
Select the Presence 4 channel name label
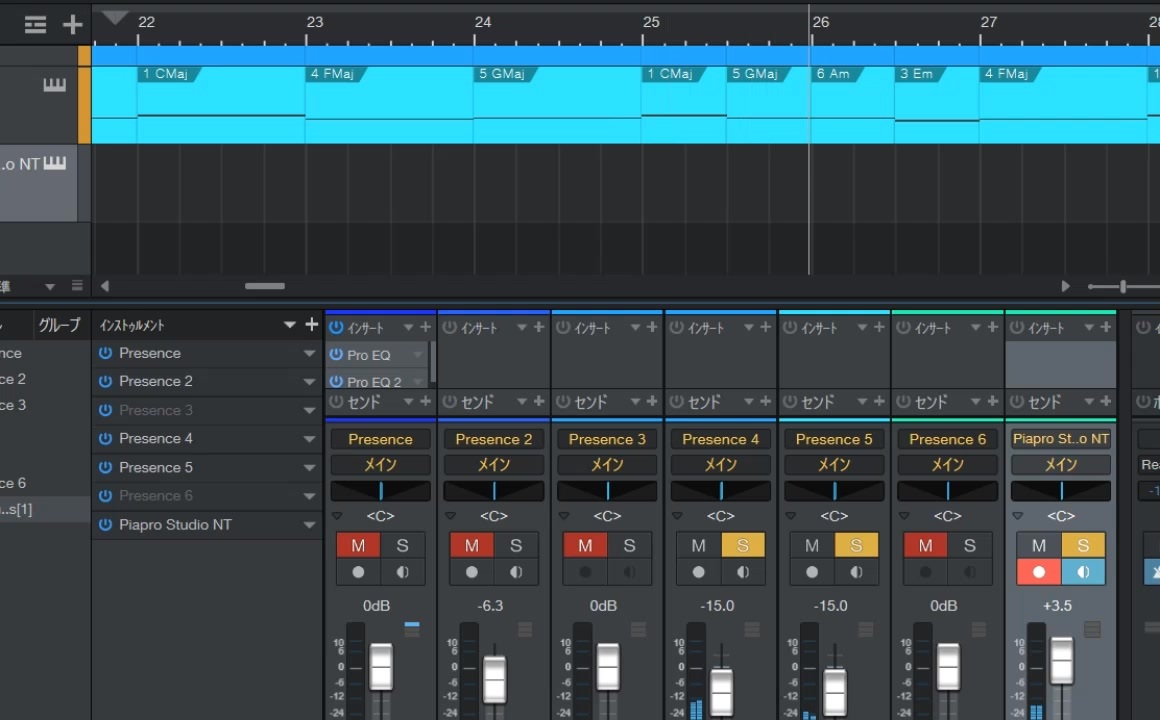point(721,439)
